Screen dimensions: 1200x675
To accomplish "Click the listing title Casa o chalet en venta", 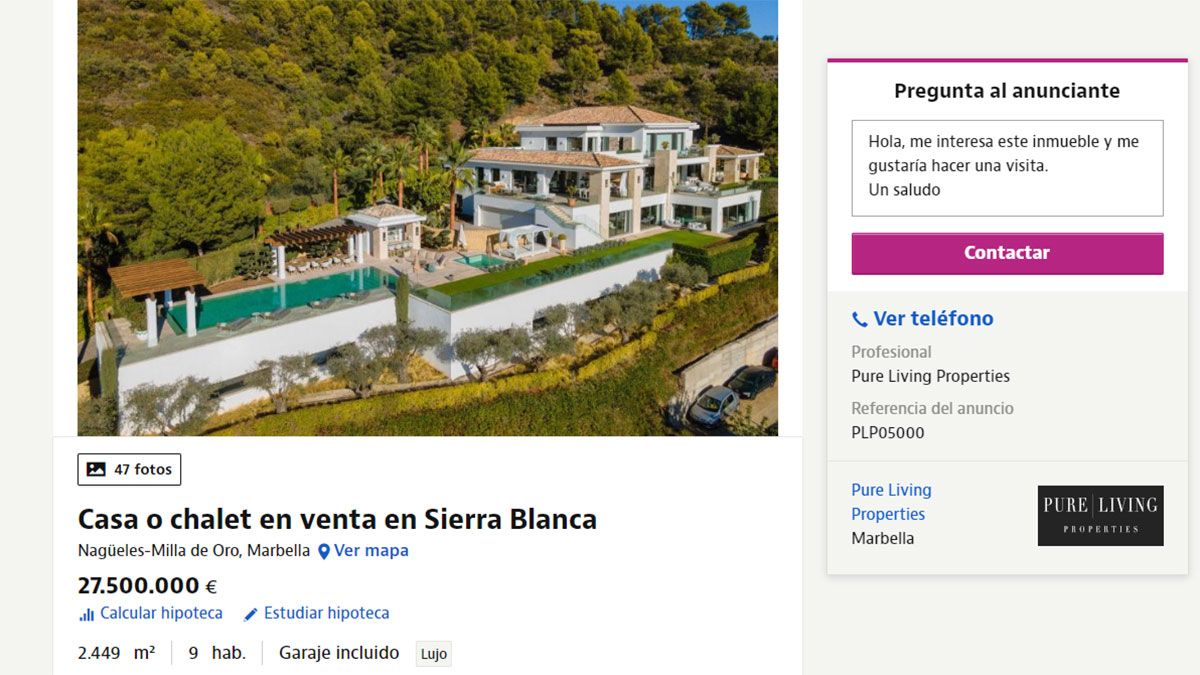I will click(x=337, y=519).
